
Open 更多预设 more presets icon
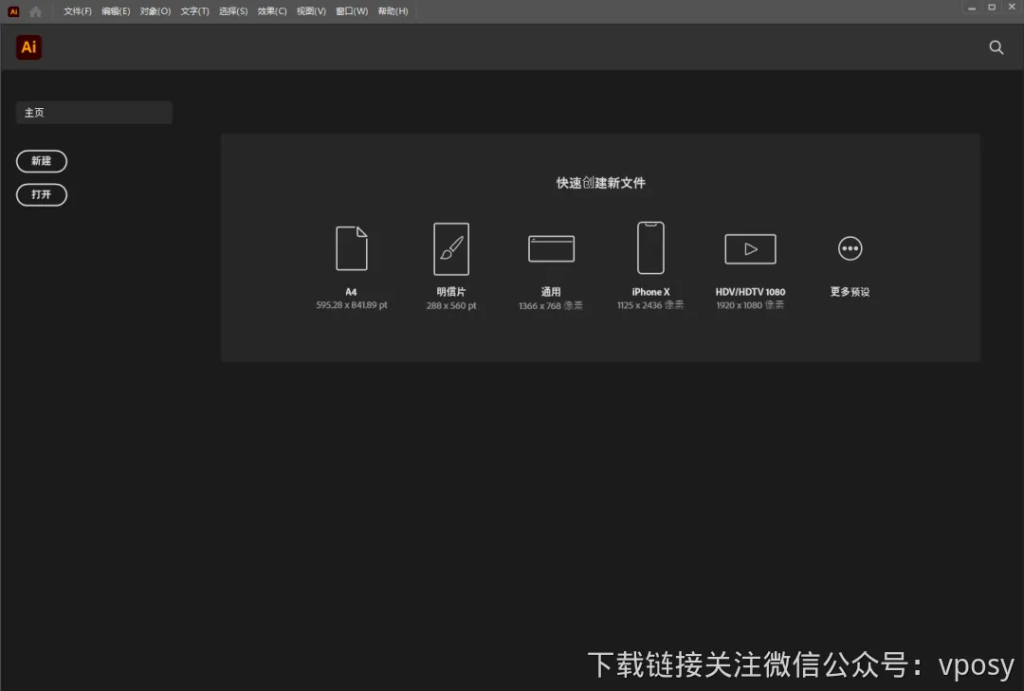[x=850, y=248]
